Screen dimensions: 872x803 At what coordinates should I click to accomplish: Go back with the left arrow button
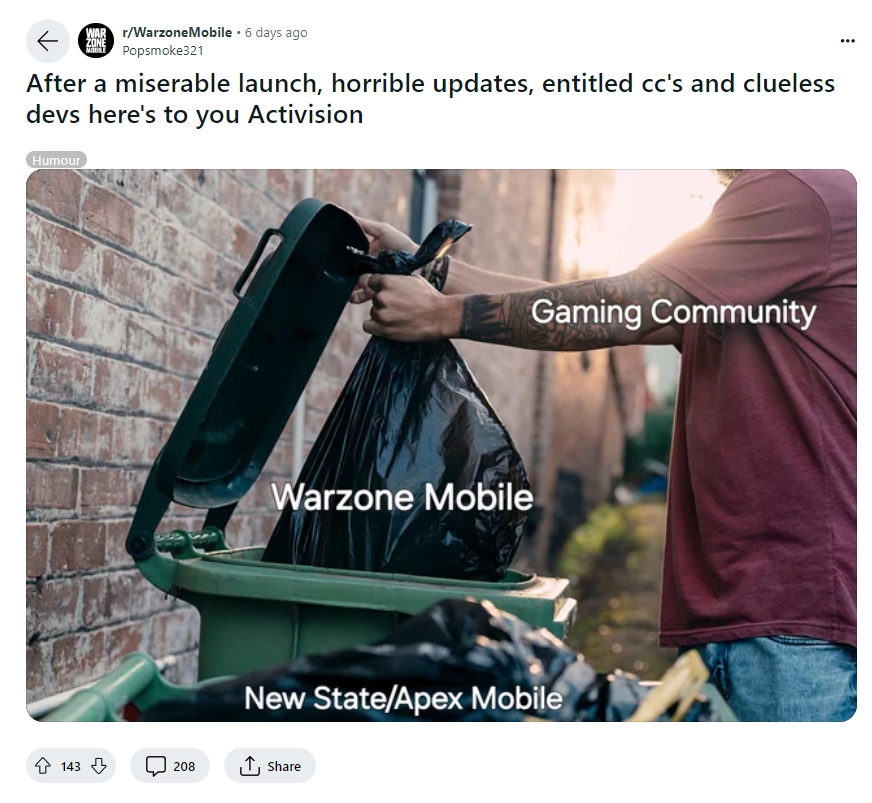click(x=48, y=41)
